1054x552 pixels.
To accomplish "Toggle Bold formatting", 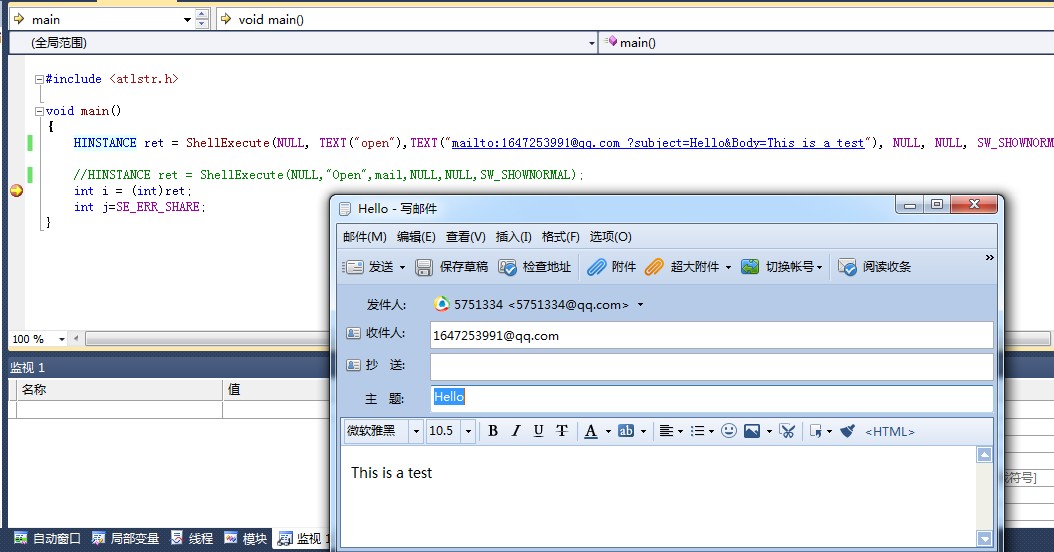I will 493,431.
